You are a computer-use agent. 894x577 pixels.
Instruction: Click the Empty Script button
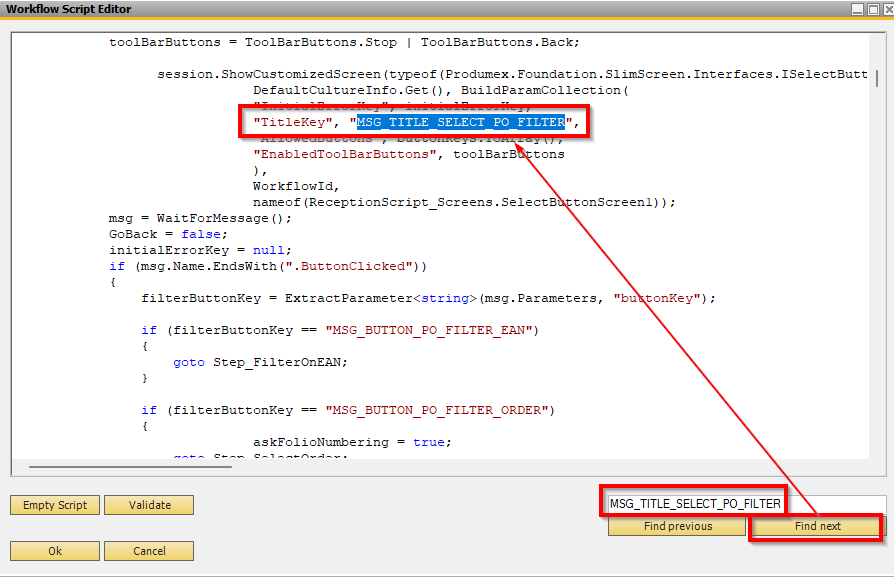55,505
